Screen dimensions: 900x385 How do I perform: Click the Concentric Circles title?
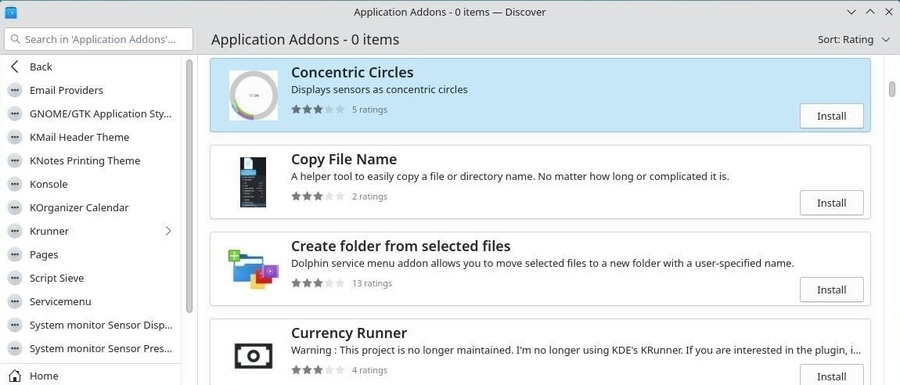352,72
